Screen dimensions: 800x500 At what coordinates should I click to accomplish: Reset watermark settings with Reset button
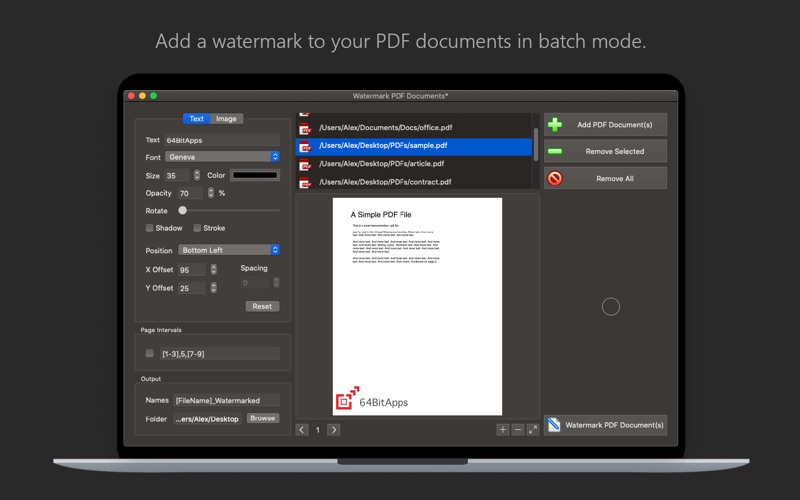262,306
